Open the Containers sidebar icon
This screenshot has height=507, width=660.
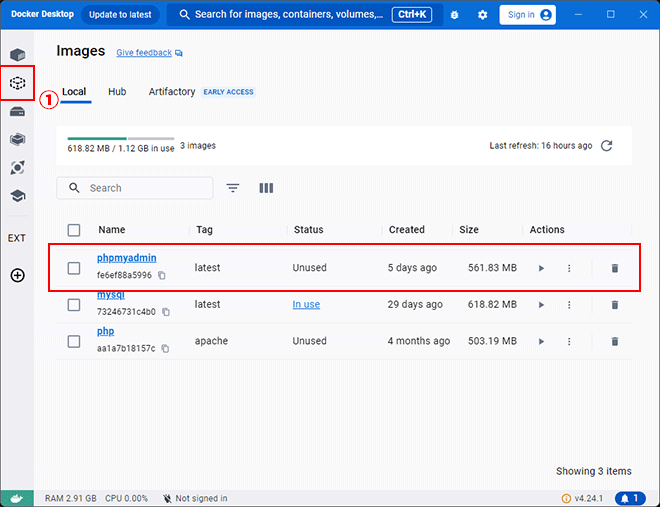[17, 55]
